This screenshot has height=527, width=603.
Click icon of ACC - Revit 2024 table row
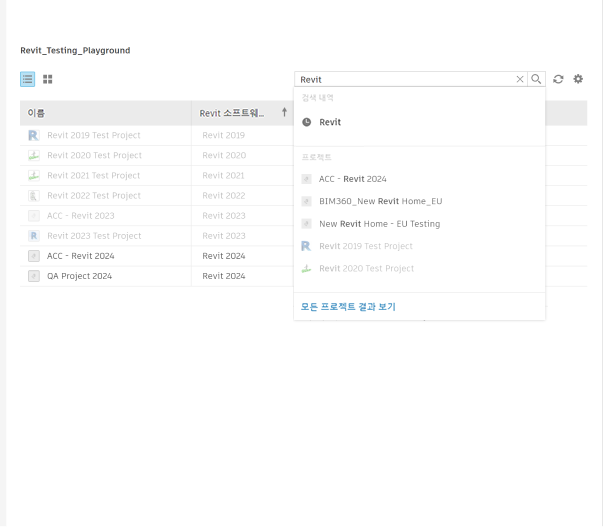tap(34, 256)
